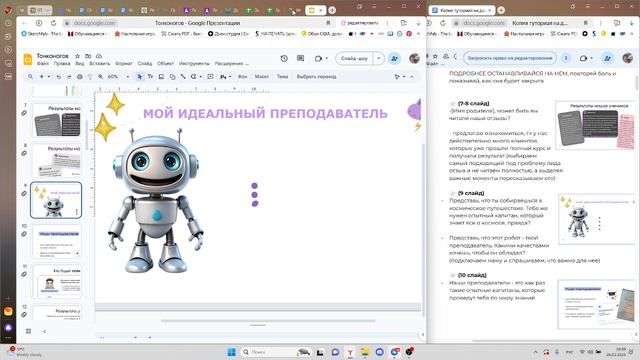Open new tab plus in left browser
The width and height of the screenshot is (640, 360).
[332, 10]
